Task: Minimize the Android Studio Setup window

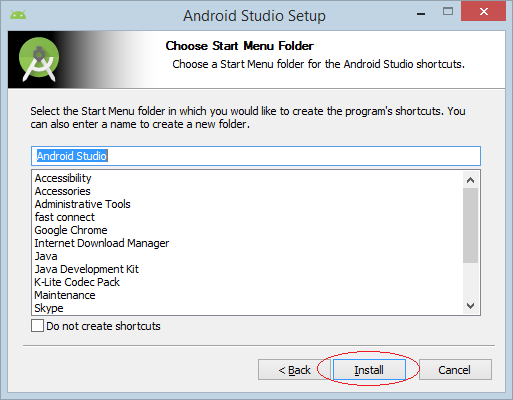Action: click(x=421, y=14)
